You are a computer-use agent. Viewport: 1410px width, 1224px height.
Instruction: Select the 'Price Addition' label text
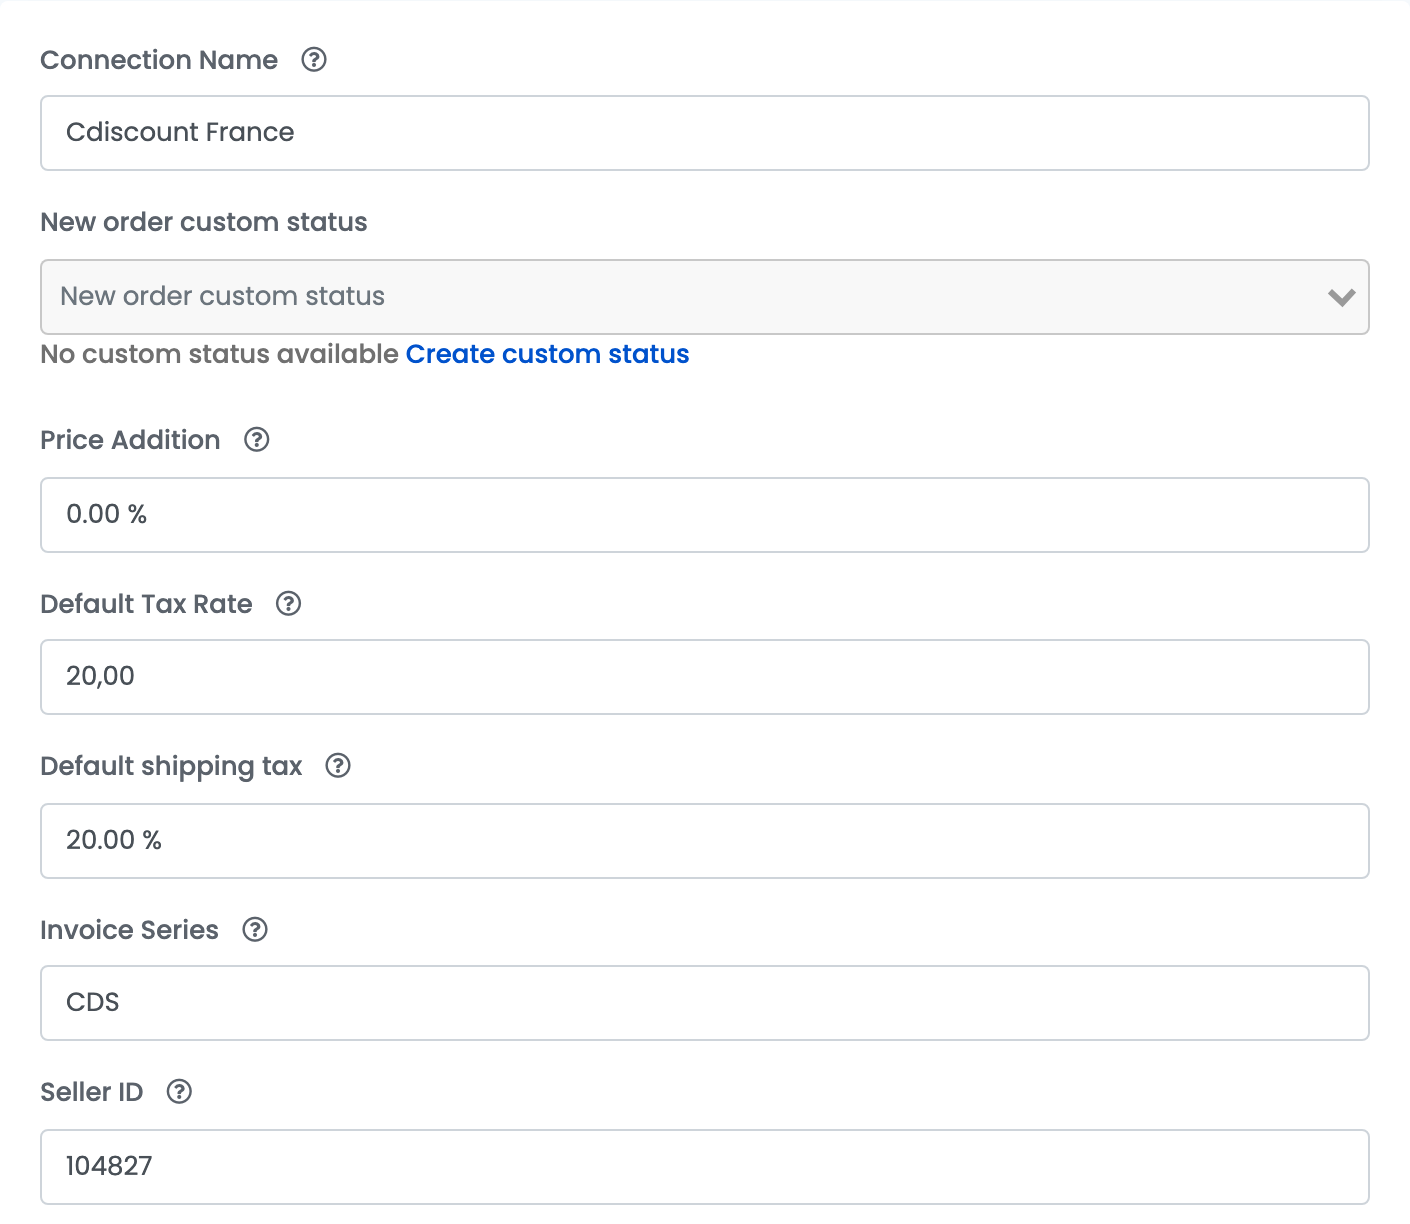tap(130, 440)
